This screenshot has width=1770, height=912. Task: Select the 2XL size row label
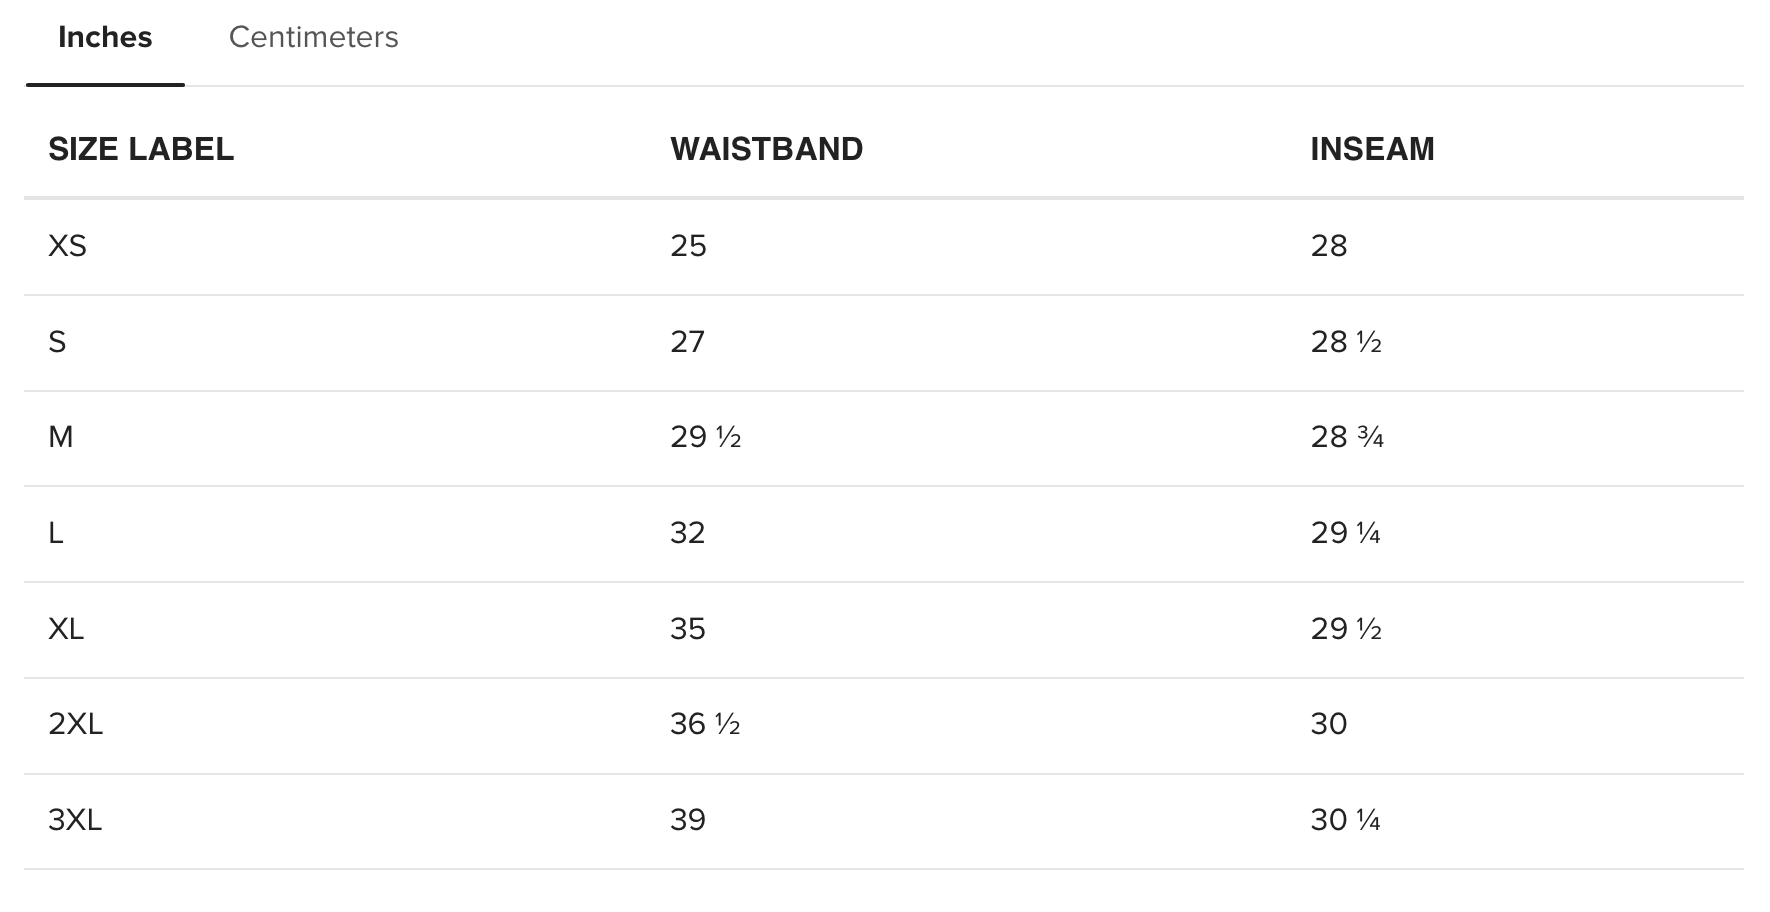pyautogui.click(x=76, y=724)
